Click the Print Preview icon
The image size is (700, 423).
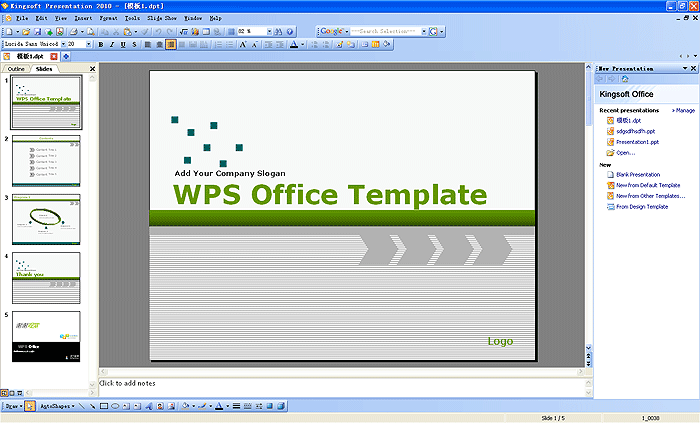coord(91,32)
